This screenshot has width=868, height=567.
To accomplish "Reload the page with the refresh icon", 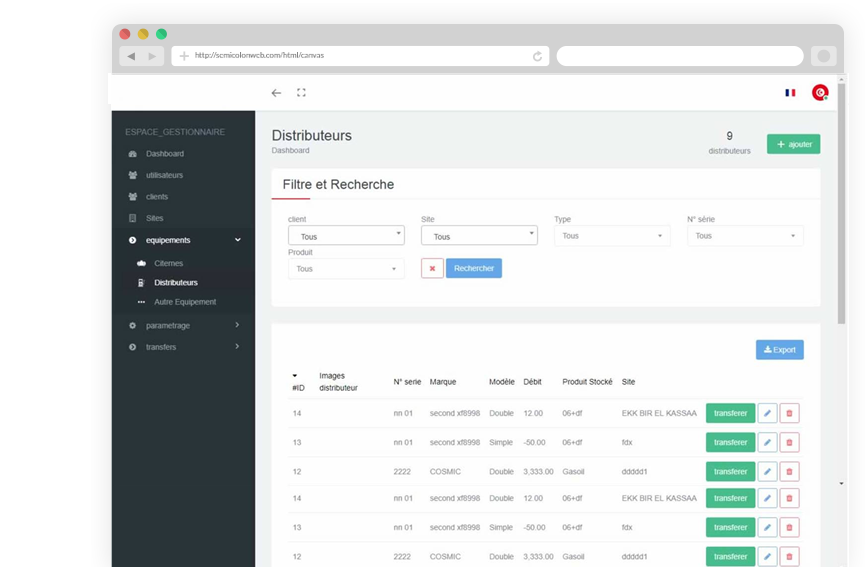I will coord(537,56).
